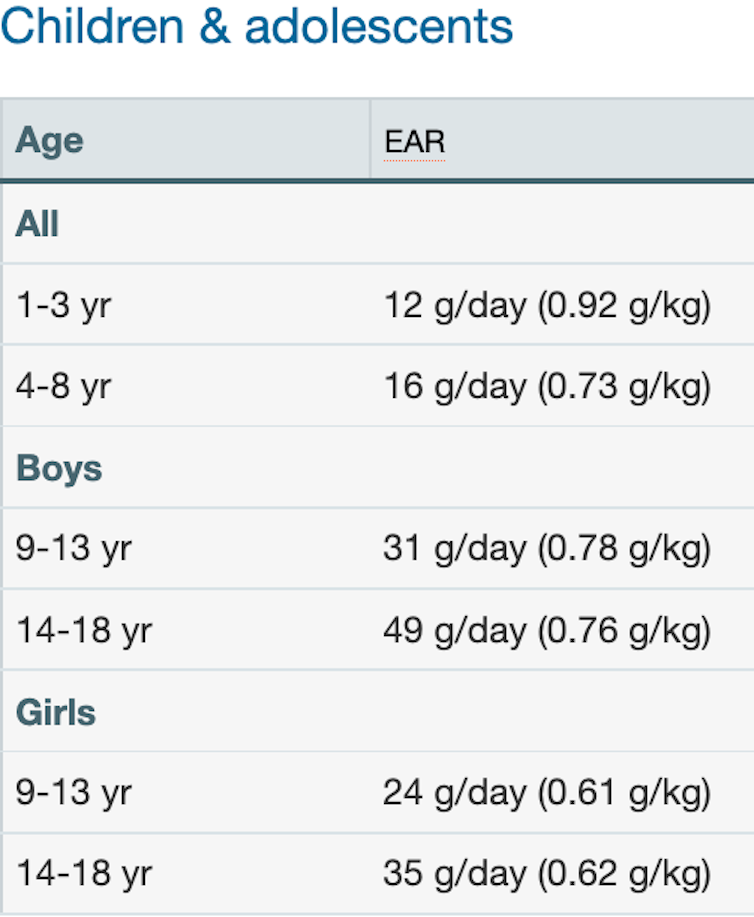
Task: Select the 'Boys' group row
Action: click(59, 468)
